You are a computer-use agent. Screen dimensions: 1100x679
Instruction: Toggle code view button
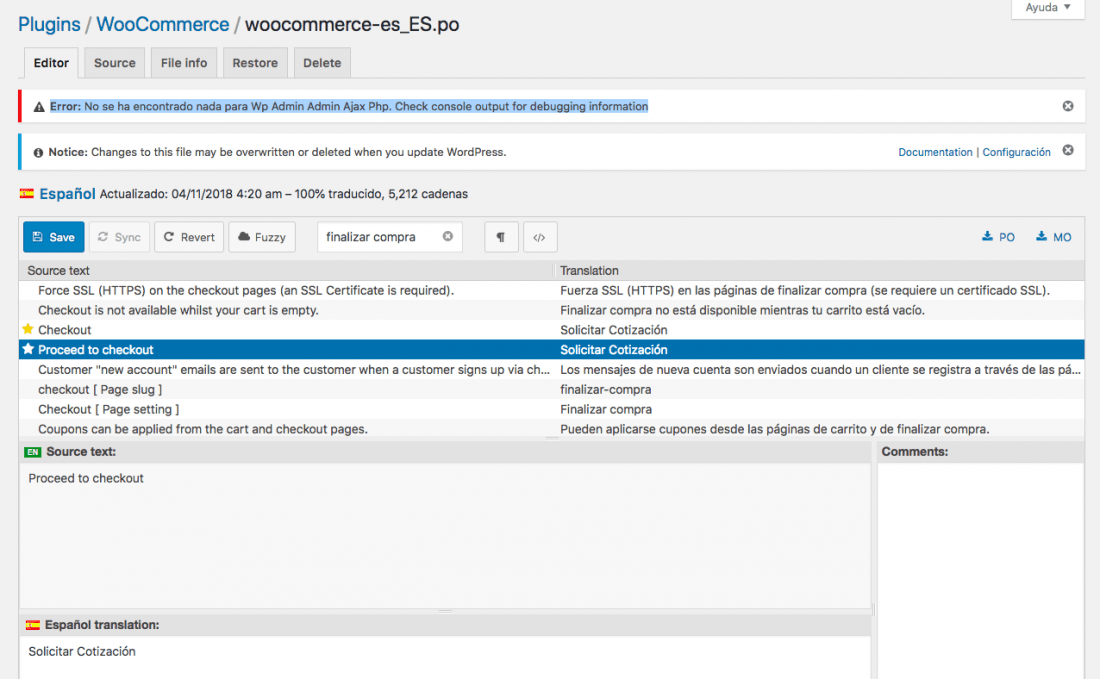tap(539, 237)
